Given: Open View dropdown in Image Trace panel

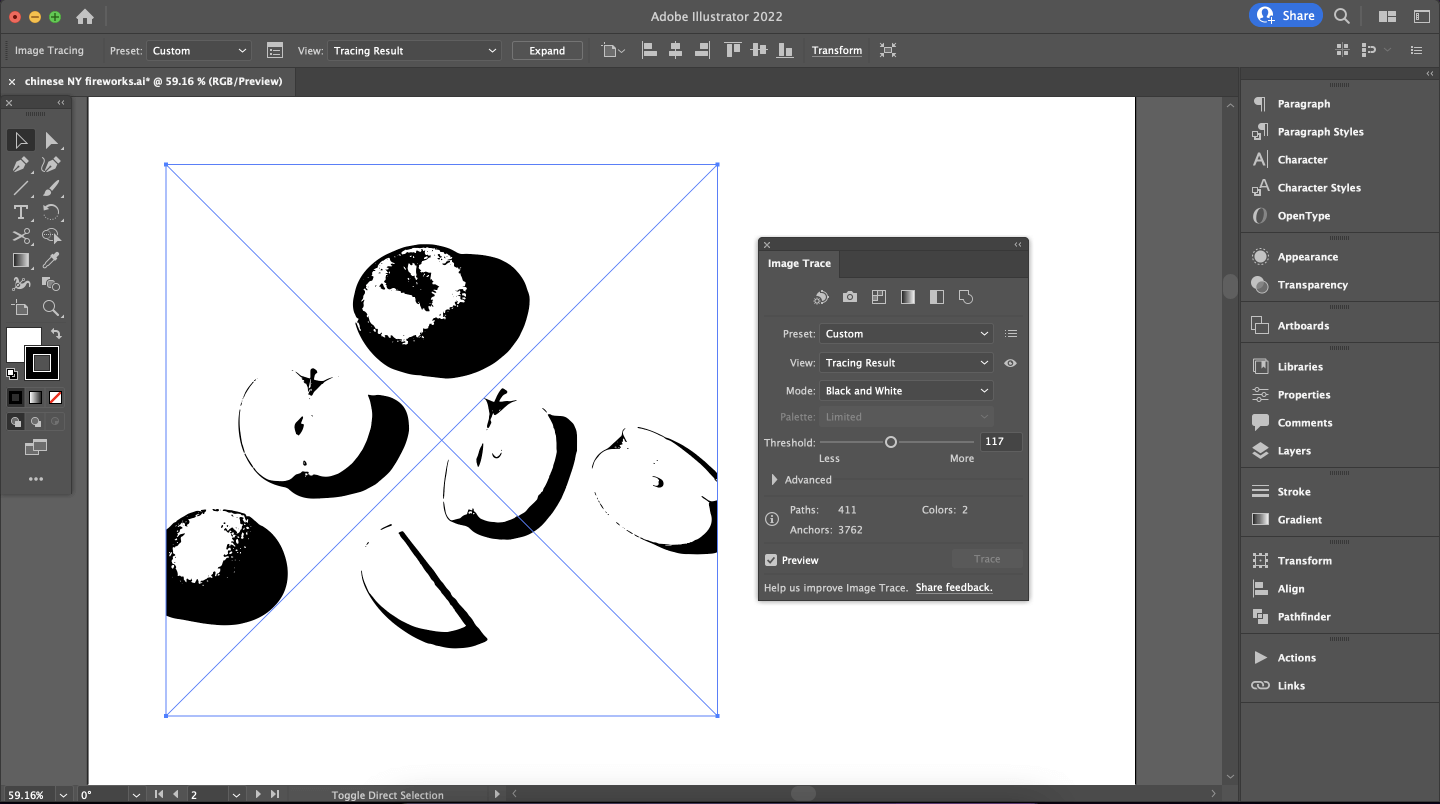Looking at the screenshot, I should [906, 363].
